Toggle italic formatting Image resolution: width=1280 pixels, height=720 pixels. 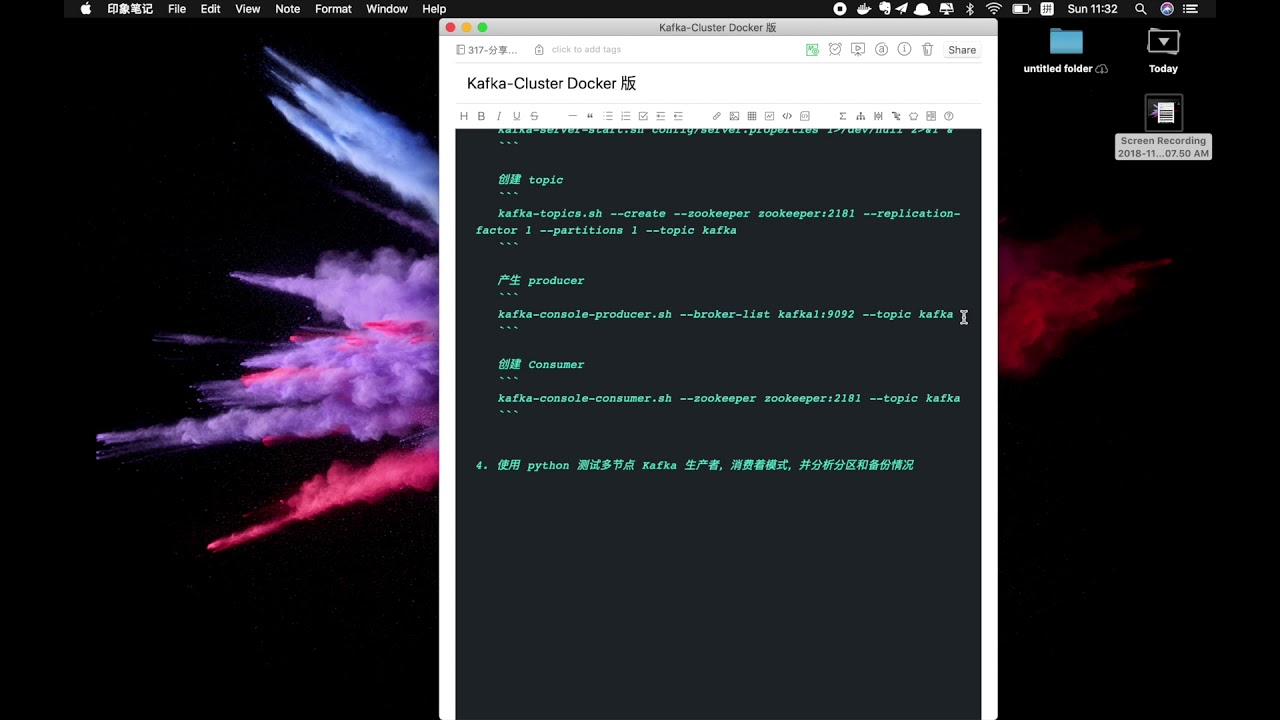click(x=499, y=116)
